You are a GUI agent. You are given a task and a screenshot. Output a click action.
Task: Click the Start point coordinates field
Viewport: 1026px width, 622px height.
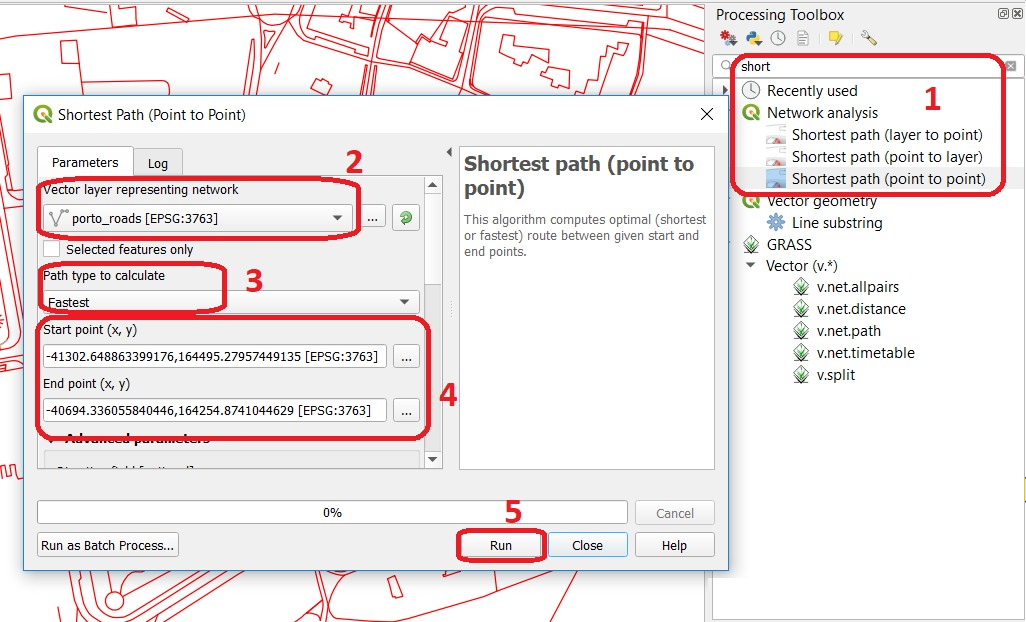point(215,356)
